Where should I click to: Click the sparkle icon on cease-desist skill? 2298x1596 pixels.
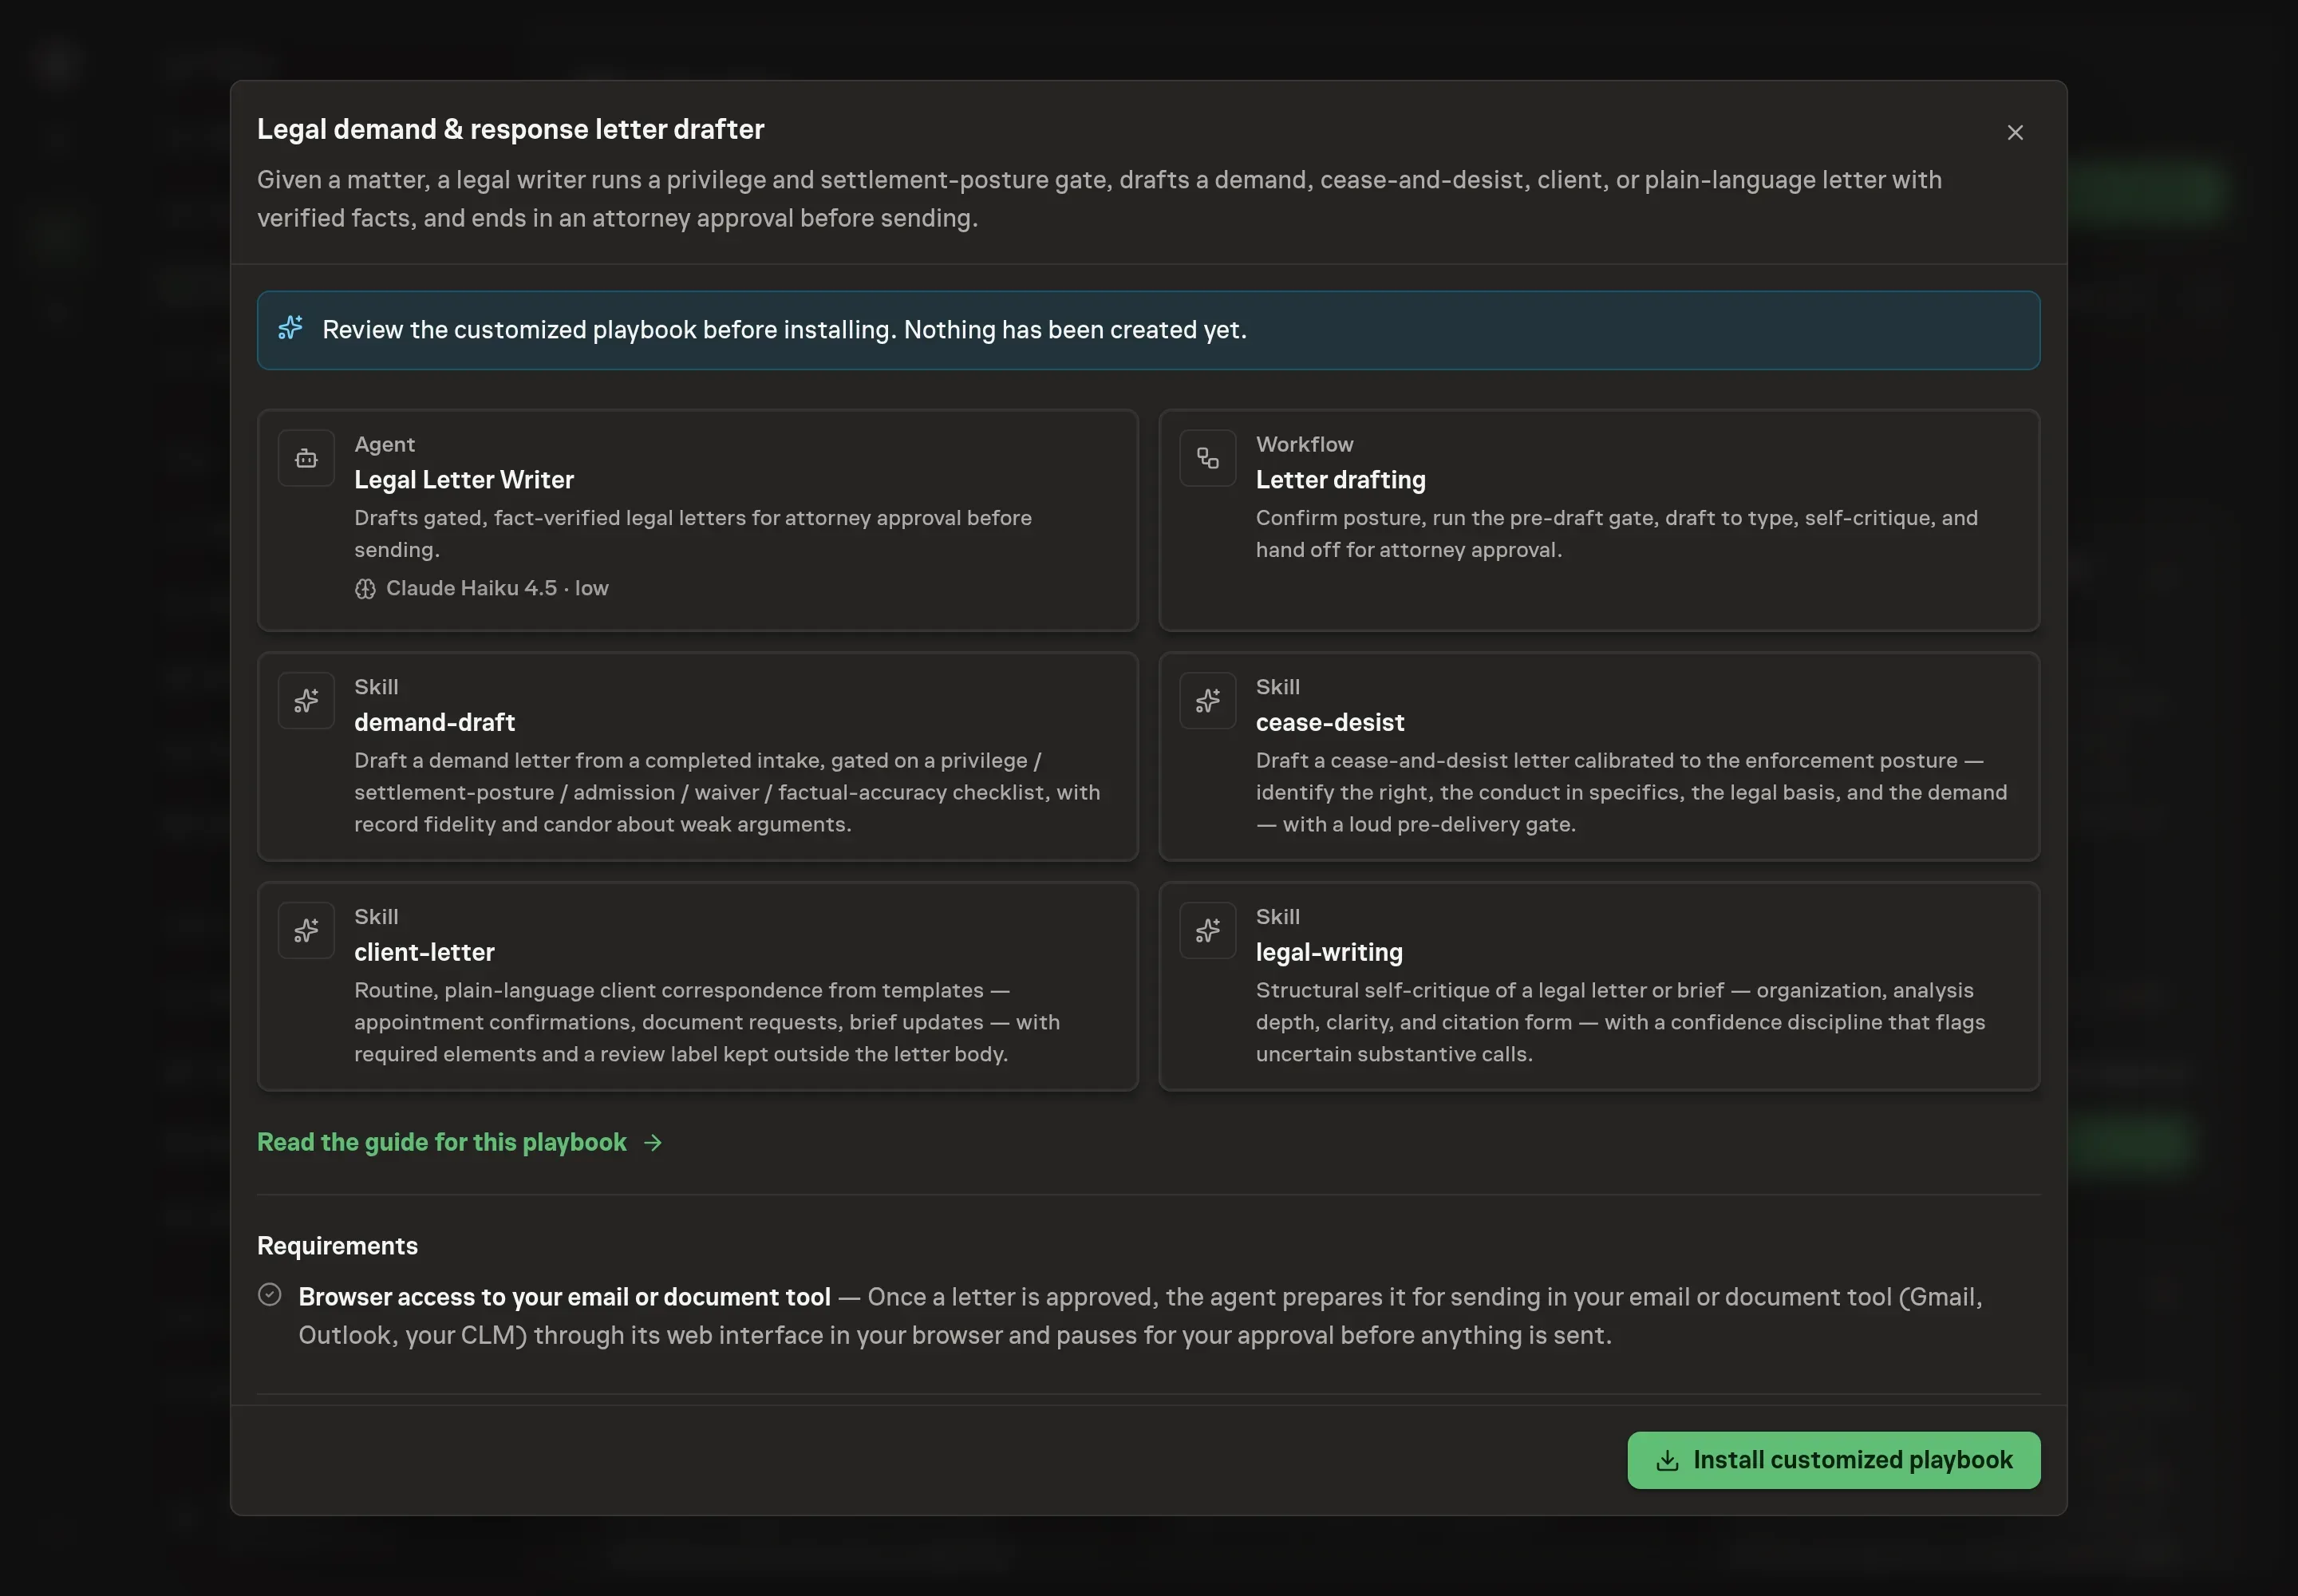[x=1207, y=700]
